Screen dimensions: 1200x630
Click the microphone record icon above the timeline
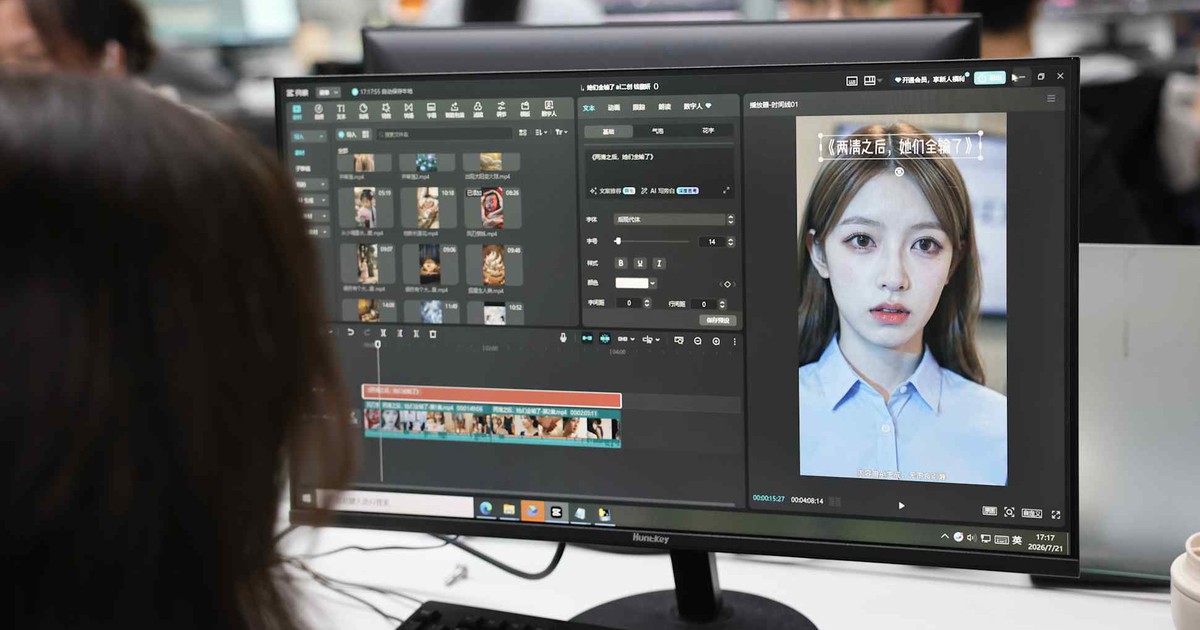pyautogui.click(x=563, y=338)
